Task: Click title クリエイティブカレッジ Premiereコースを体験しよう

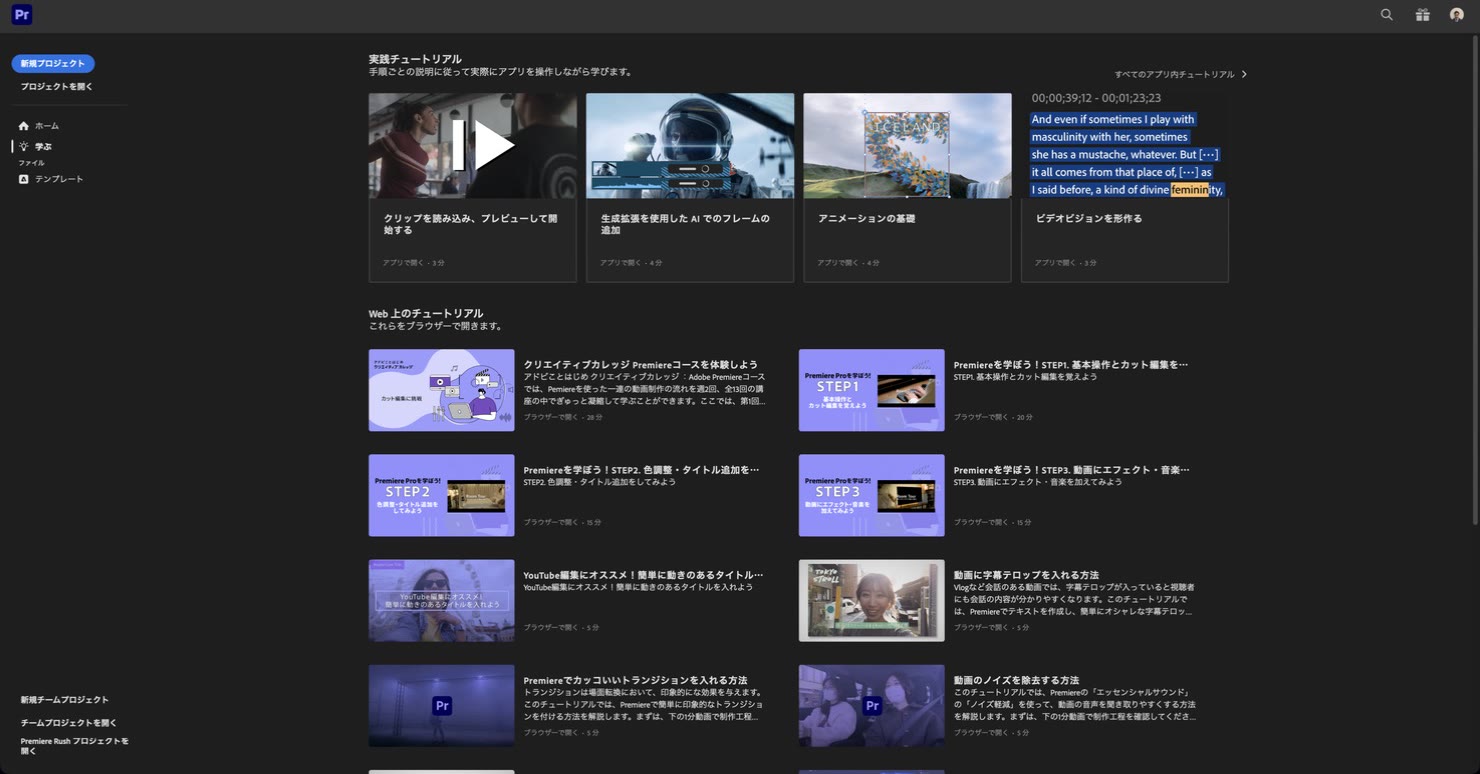Action: click(x=641, y=365)
